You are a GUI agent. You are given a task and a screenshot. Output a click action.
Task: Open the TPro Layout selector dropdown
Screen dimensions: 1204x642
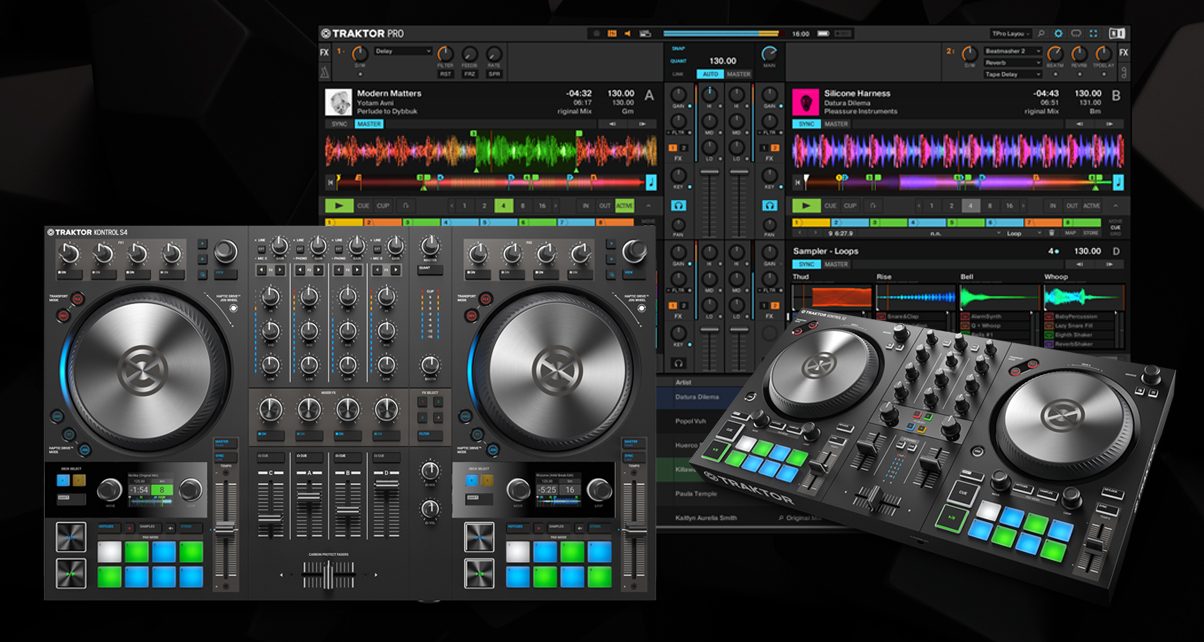tap(1010, 34)
